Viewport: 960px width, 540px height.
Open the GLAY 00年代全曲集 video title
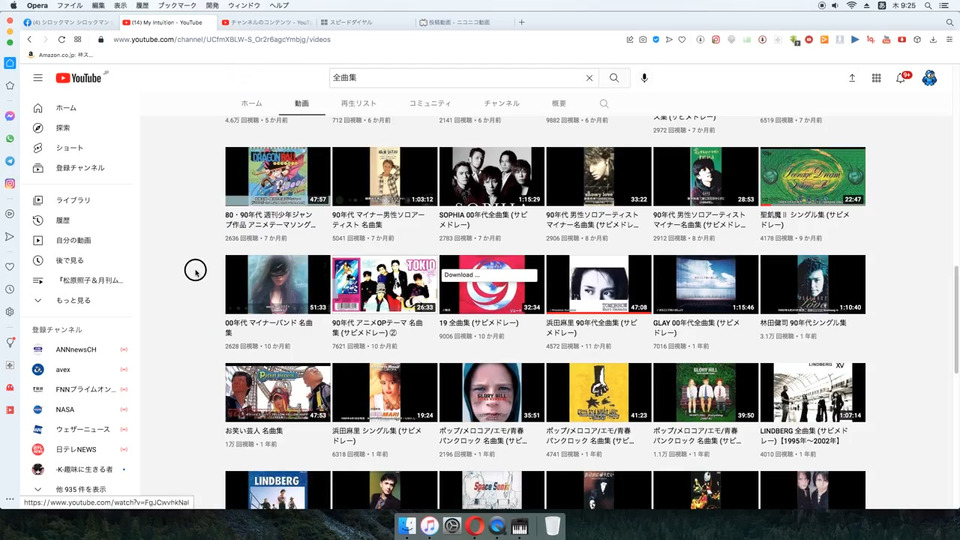tap(696, 328)
